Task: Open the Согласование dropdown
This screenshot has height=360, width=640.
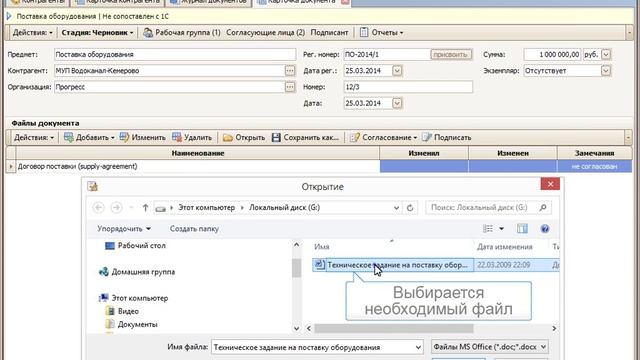Action: pos(383,138)
